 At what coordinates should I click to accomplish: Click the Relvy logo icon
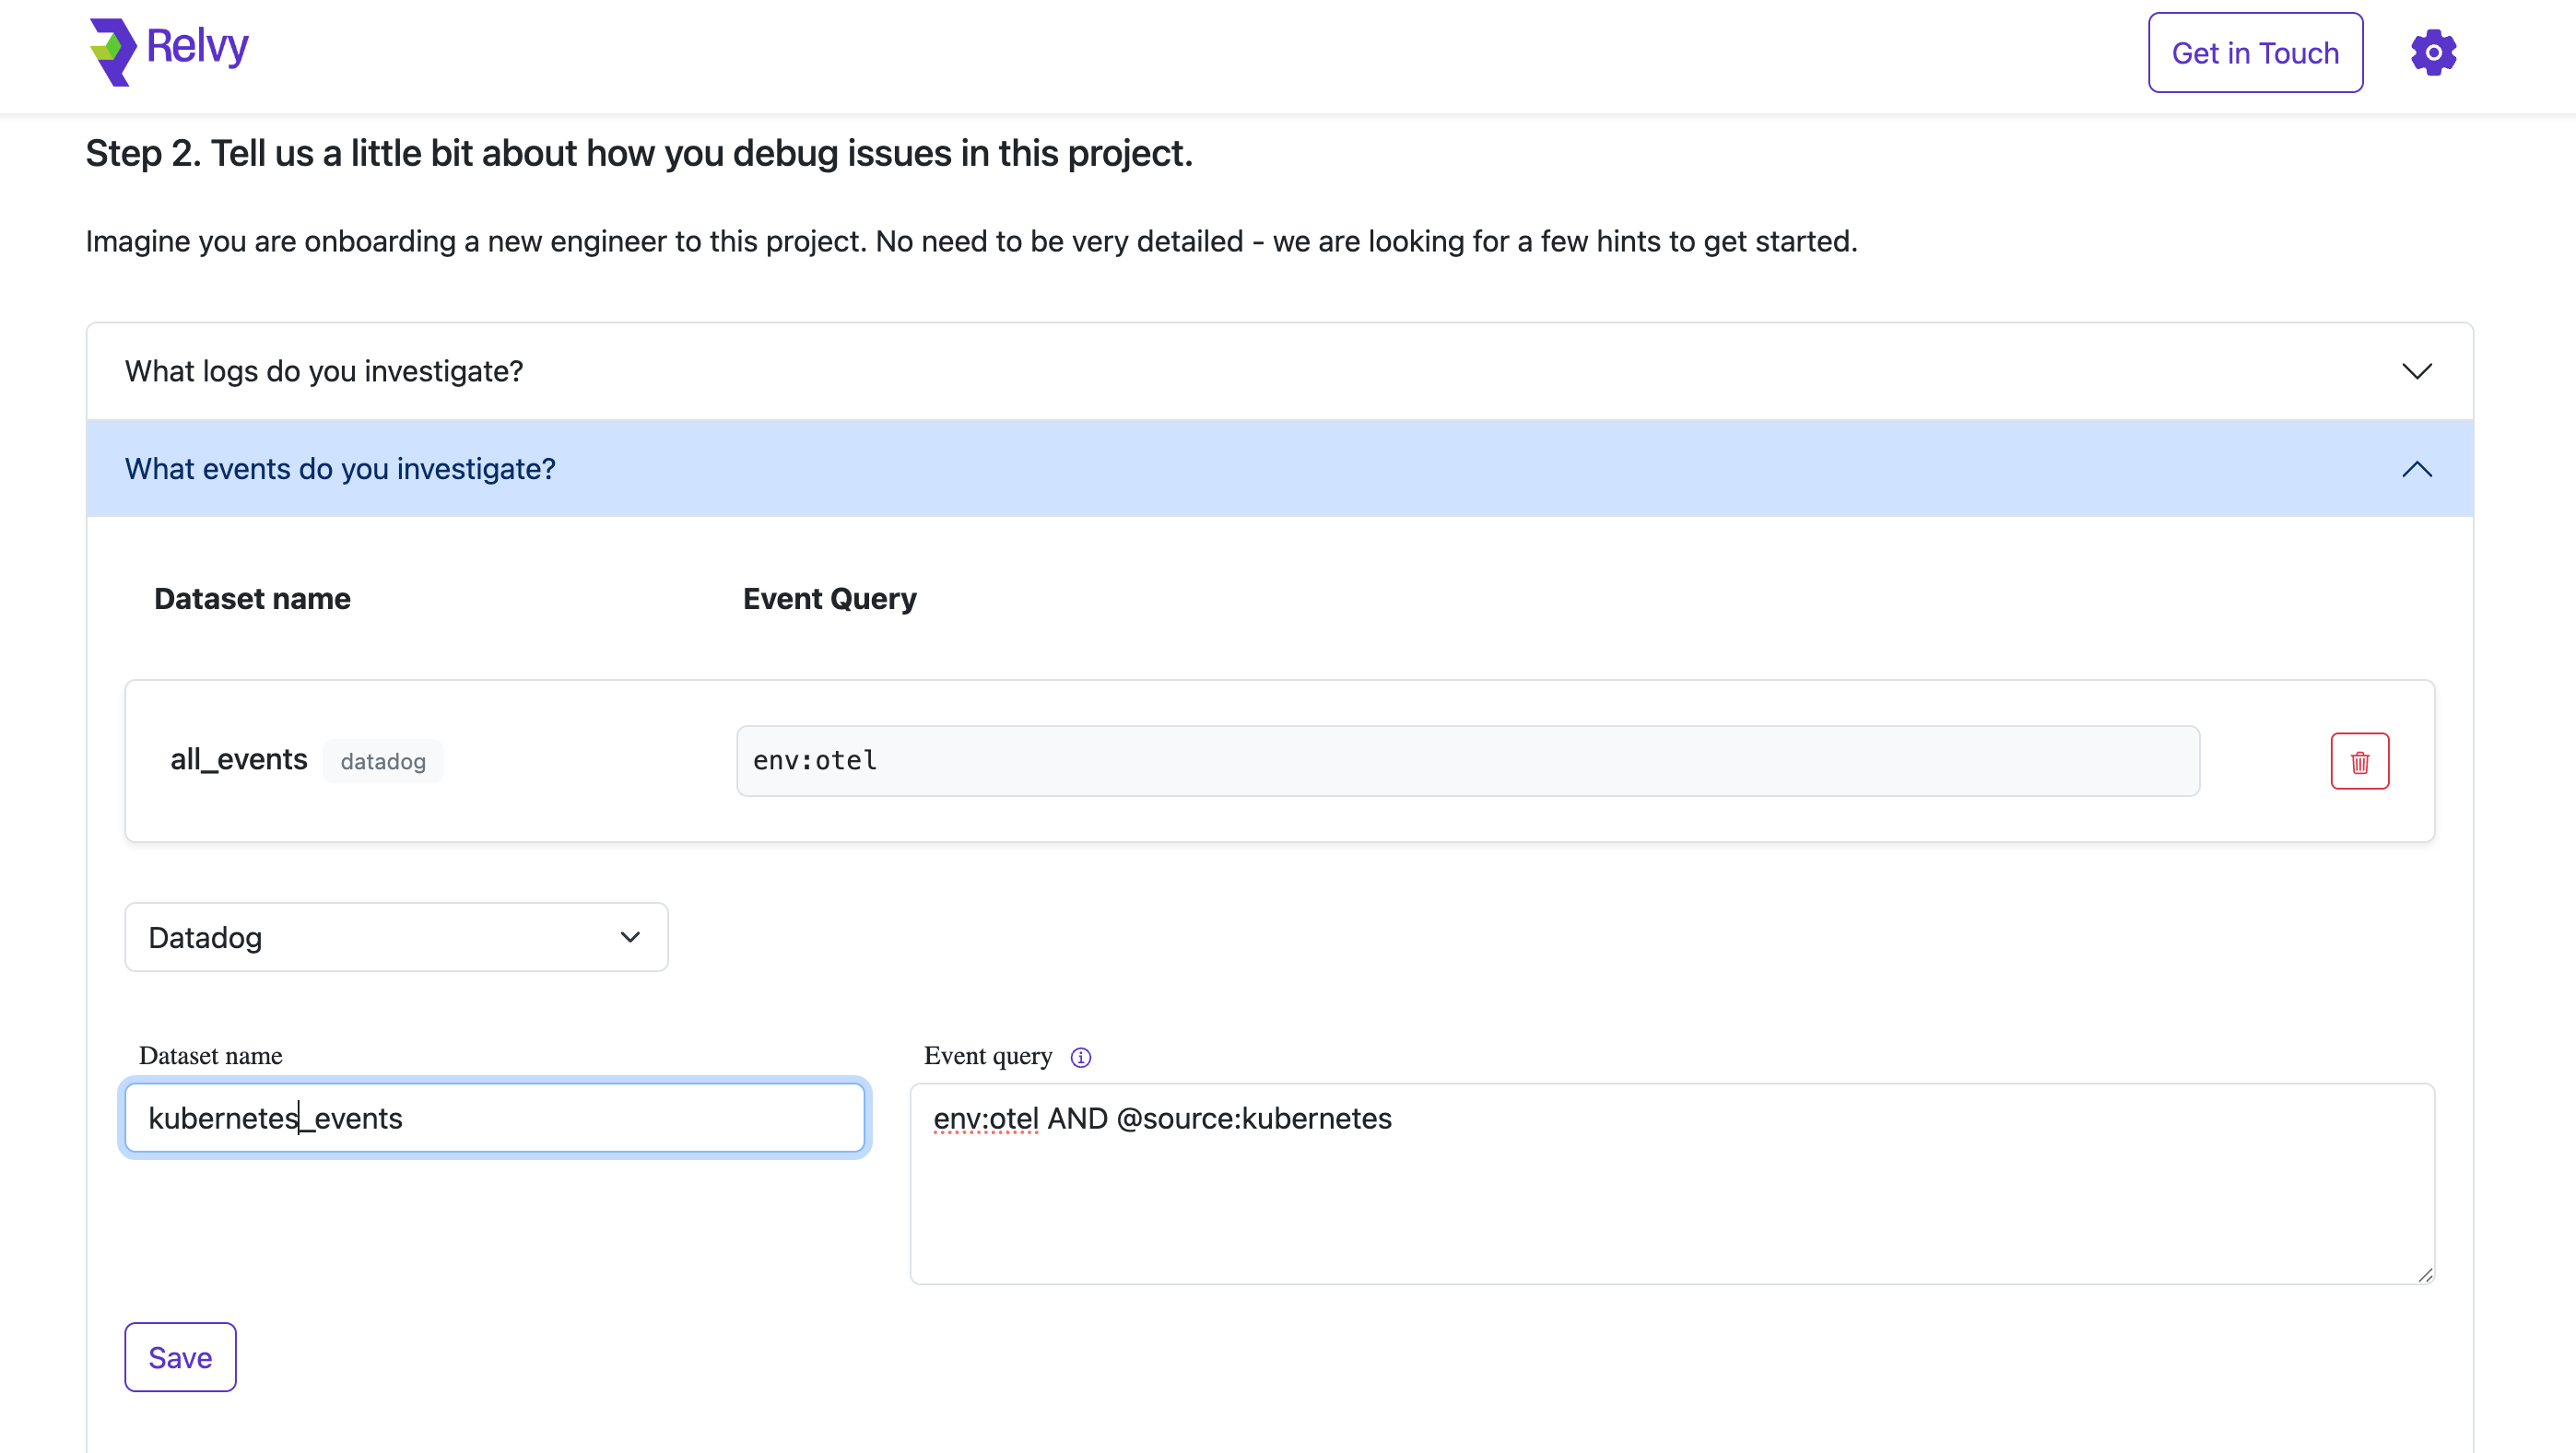[112, 52]
